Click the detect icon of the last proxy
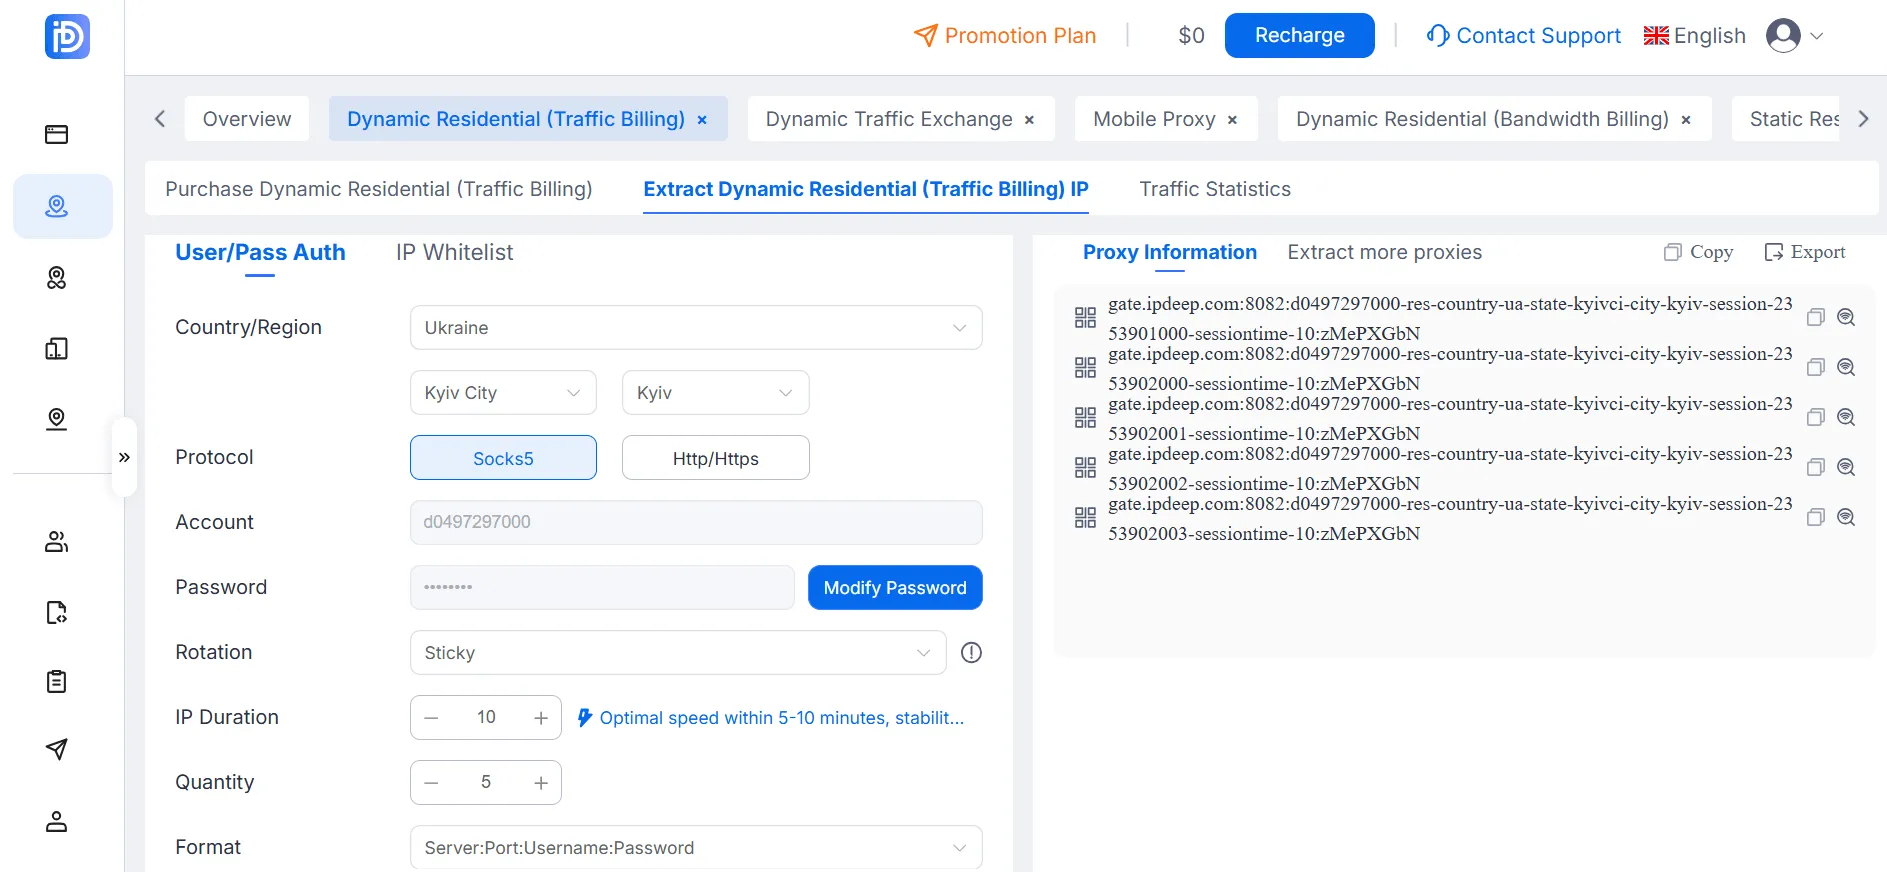Image resolution: width=1887 pixels, height=872 pixels. 1846,517
